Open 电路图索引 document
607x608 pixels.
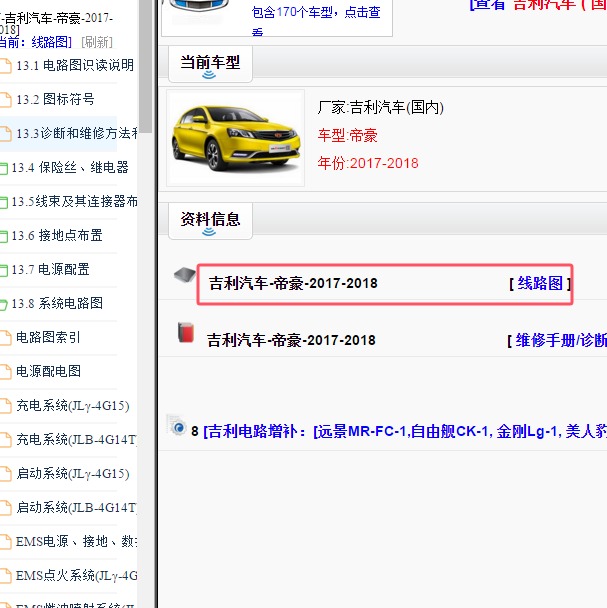click(48, 337)
